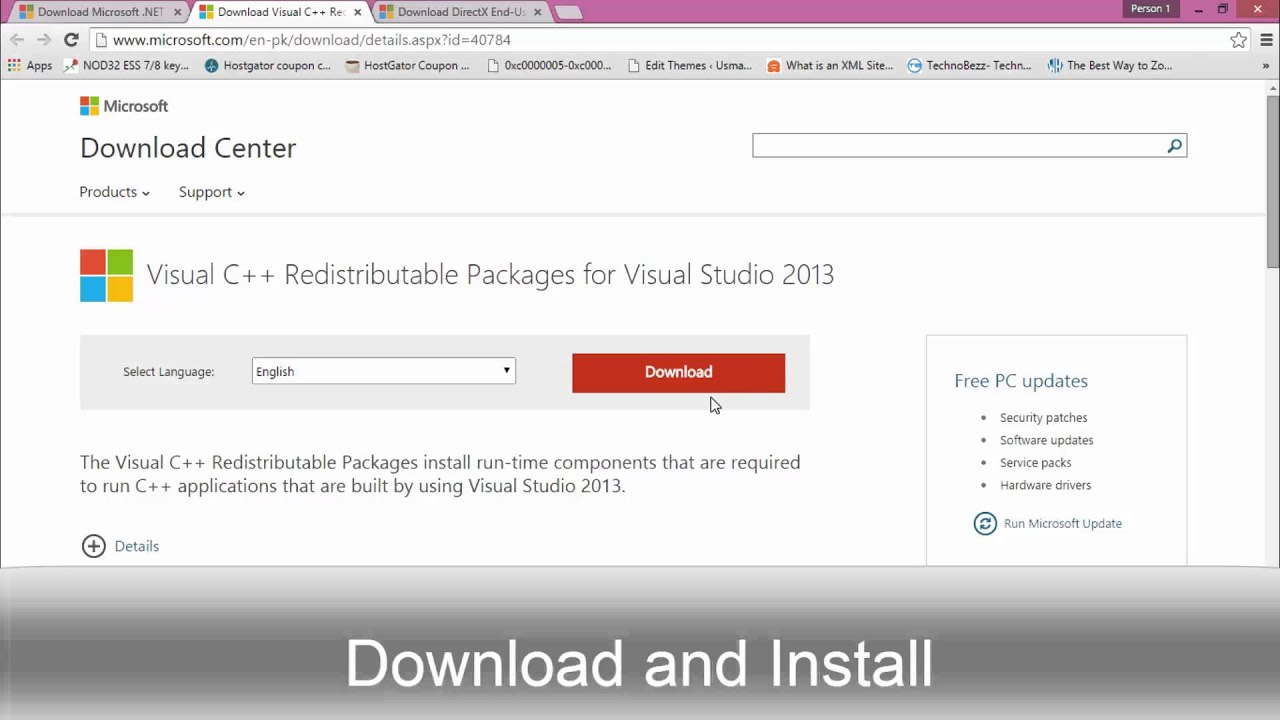Click the 'Security patches' list item
The width and height of the screenshot is (1280, 720).
pyautogui.click(x=1043, y=418)
